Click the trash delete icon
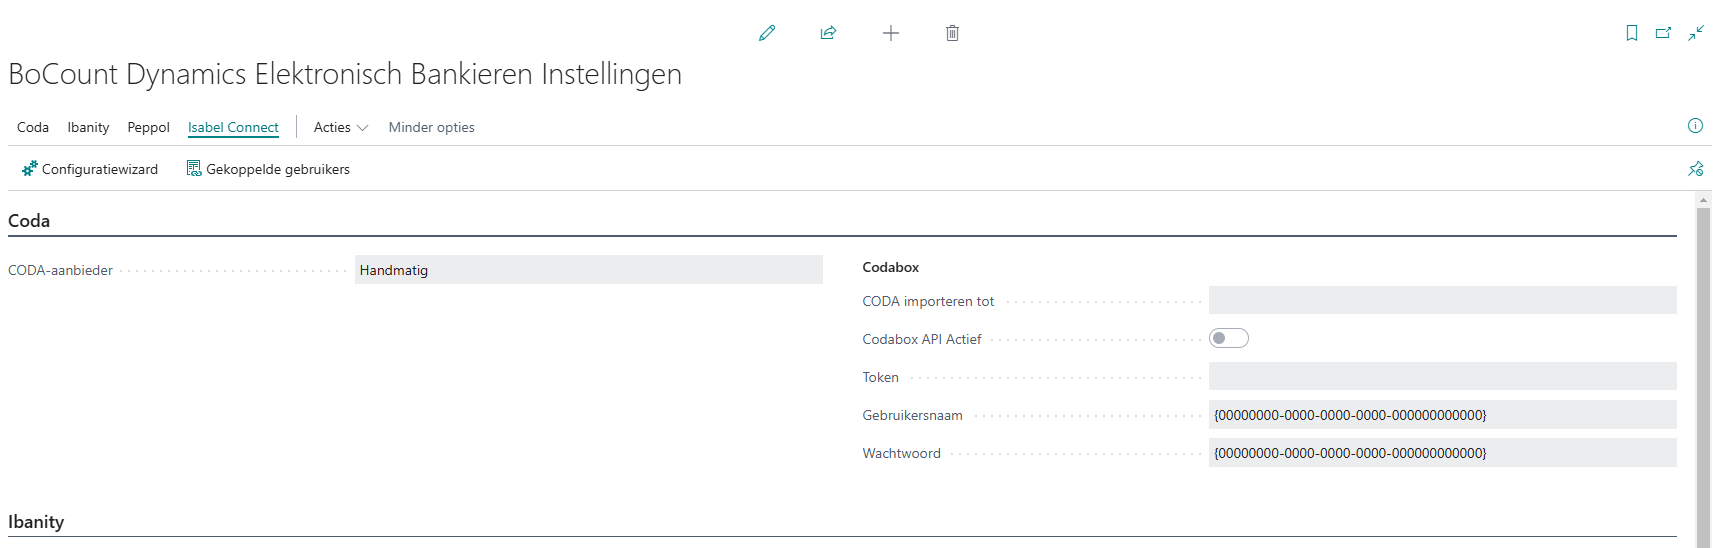The width and height of the screenshot is (1720, 548). [x=952, y=33]
